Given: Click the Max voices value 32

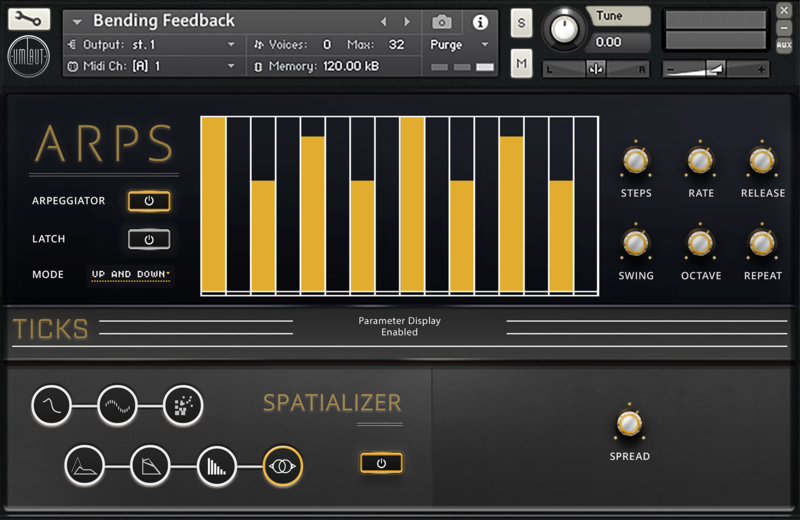Looking at the screenshot, I should [x=396, y=45].
